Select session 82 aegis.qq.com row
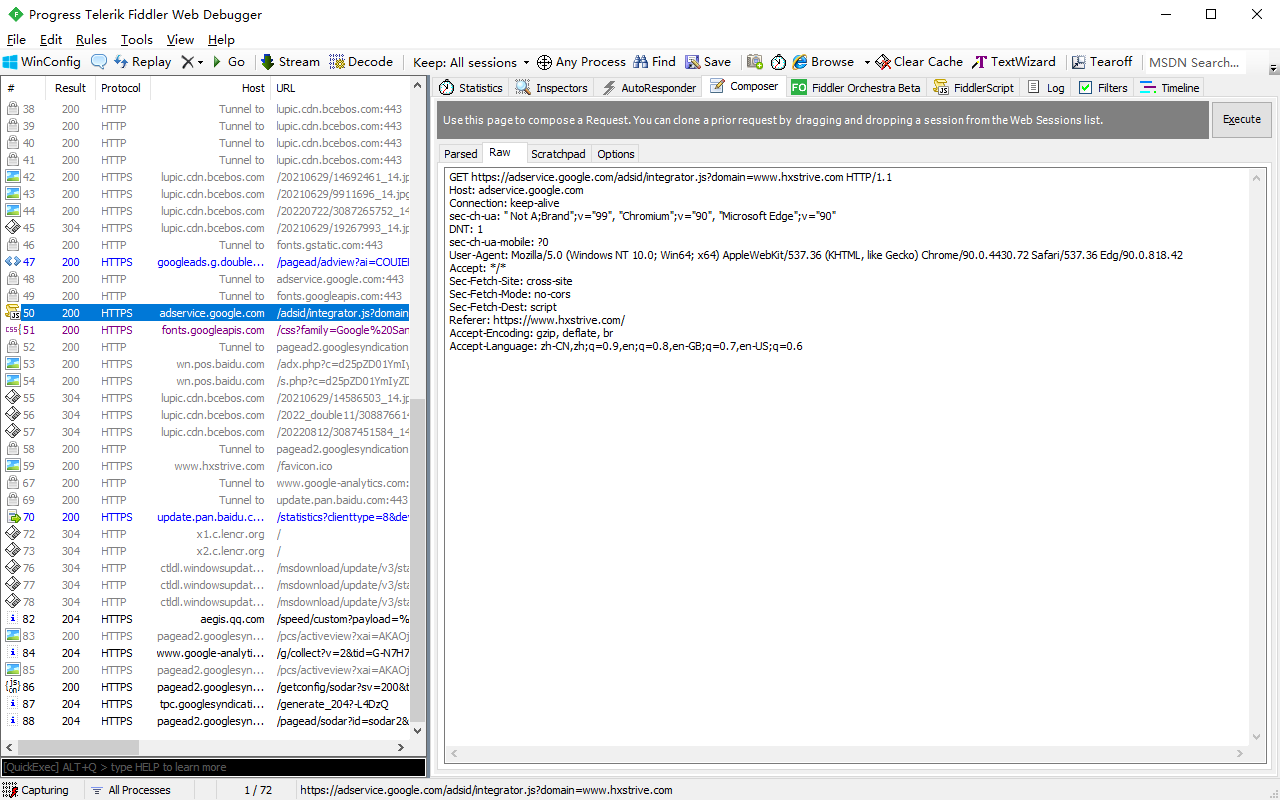Image resolution: width=1280 pixels, height=800 pixels. click(x=205, y=619)
